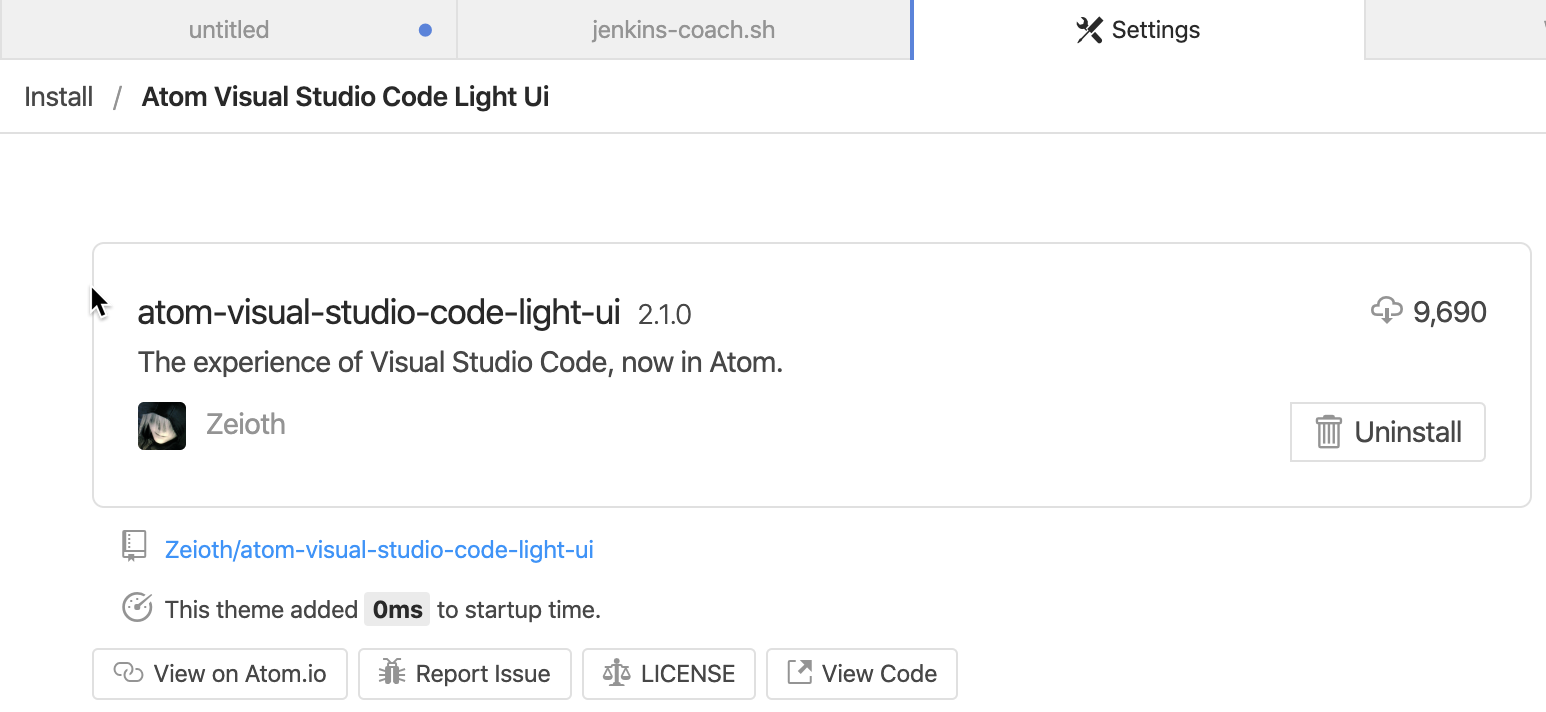
Task: Click the cloud download icon next to 9,690
Action: (x=1387, y=310)
